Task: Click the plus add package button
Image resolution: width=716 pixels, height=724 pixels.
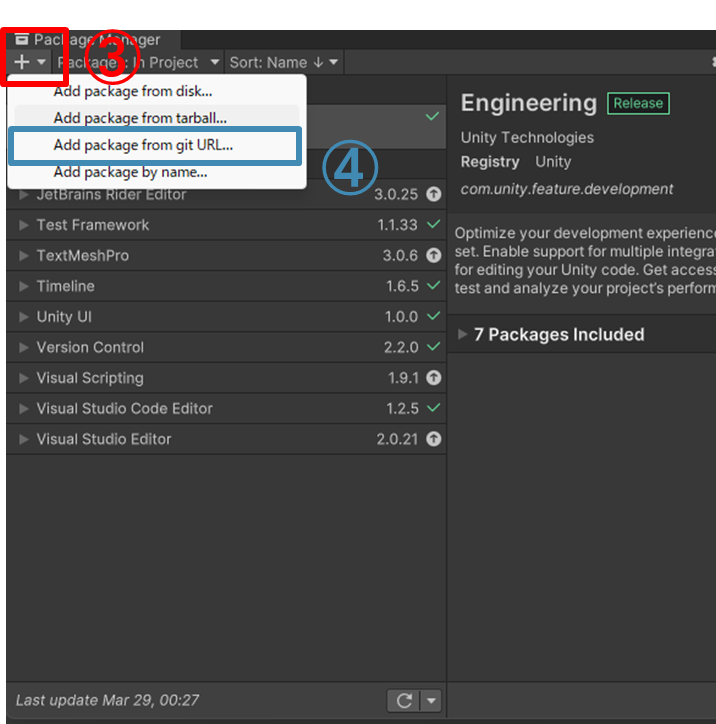Action: coord(23,62)
